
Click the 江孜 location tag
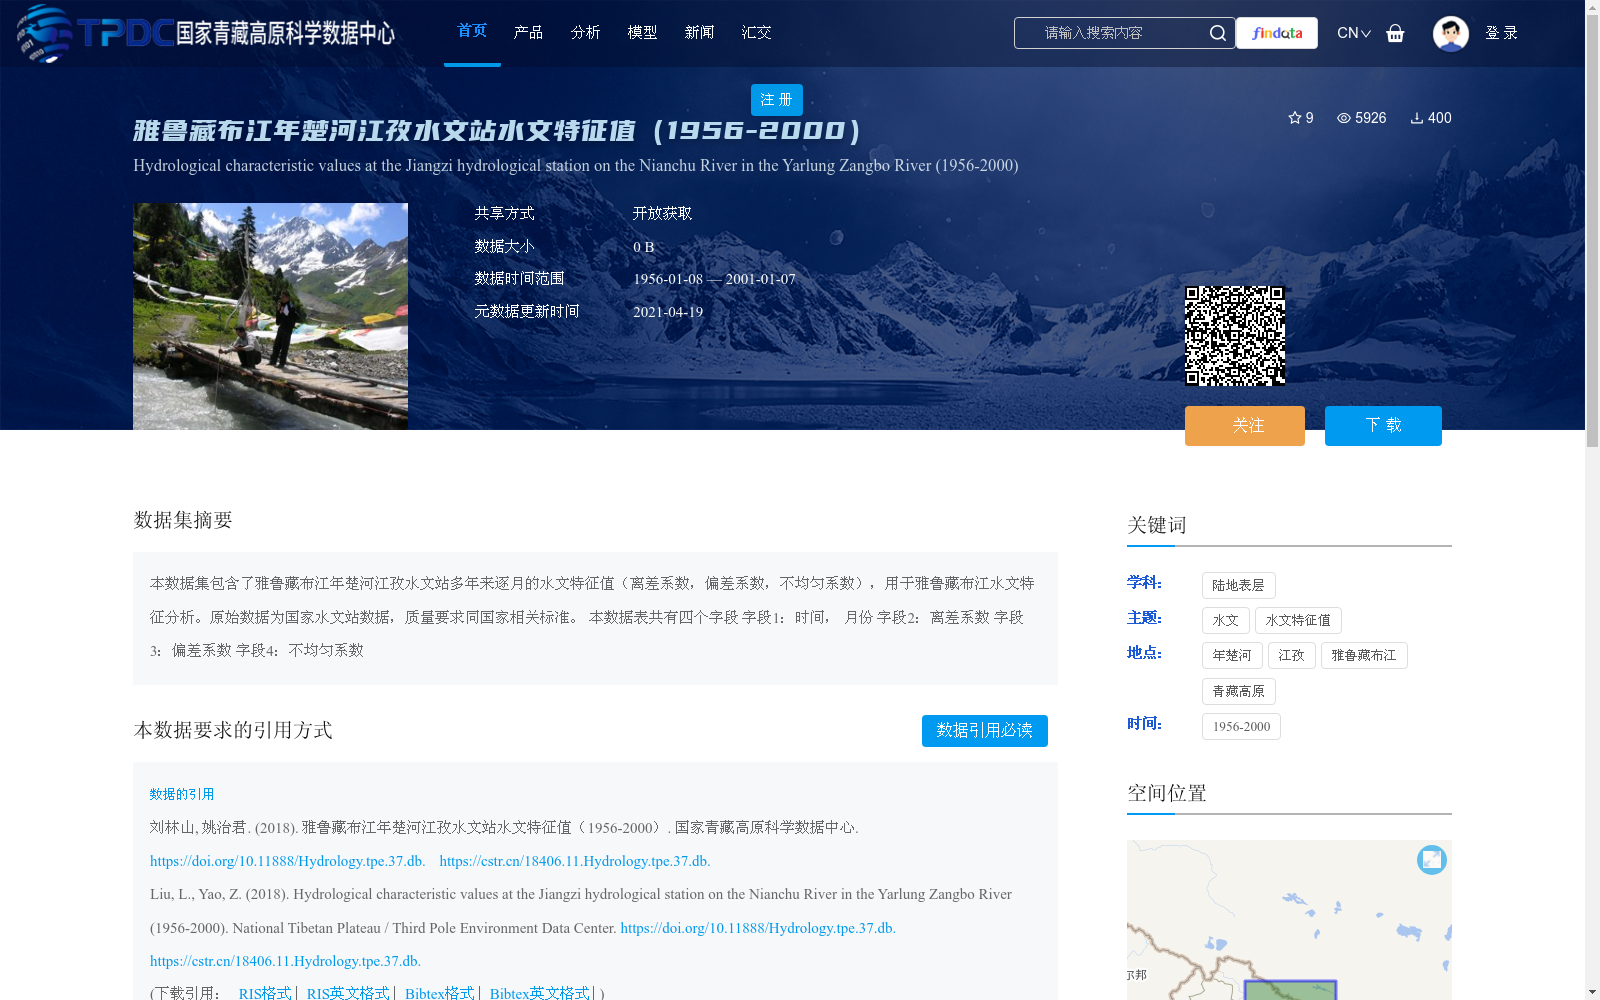(x=1291, y=655)
